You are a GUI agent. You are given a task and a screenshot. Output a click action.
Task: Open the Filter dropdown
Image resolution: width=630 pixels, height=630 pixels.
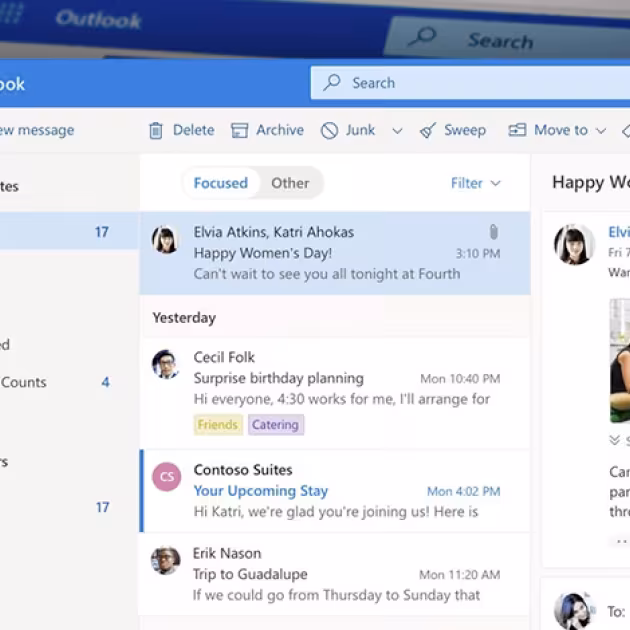475,183
